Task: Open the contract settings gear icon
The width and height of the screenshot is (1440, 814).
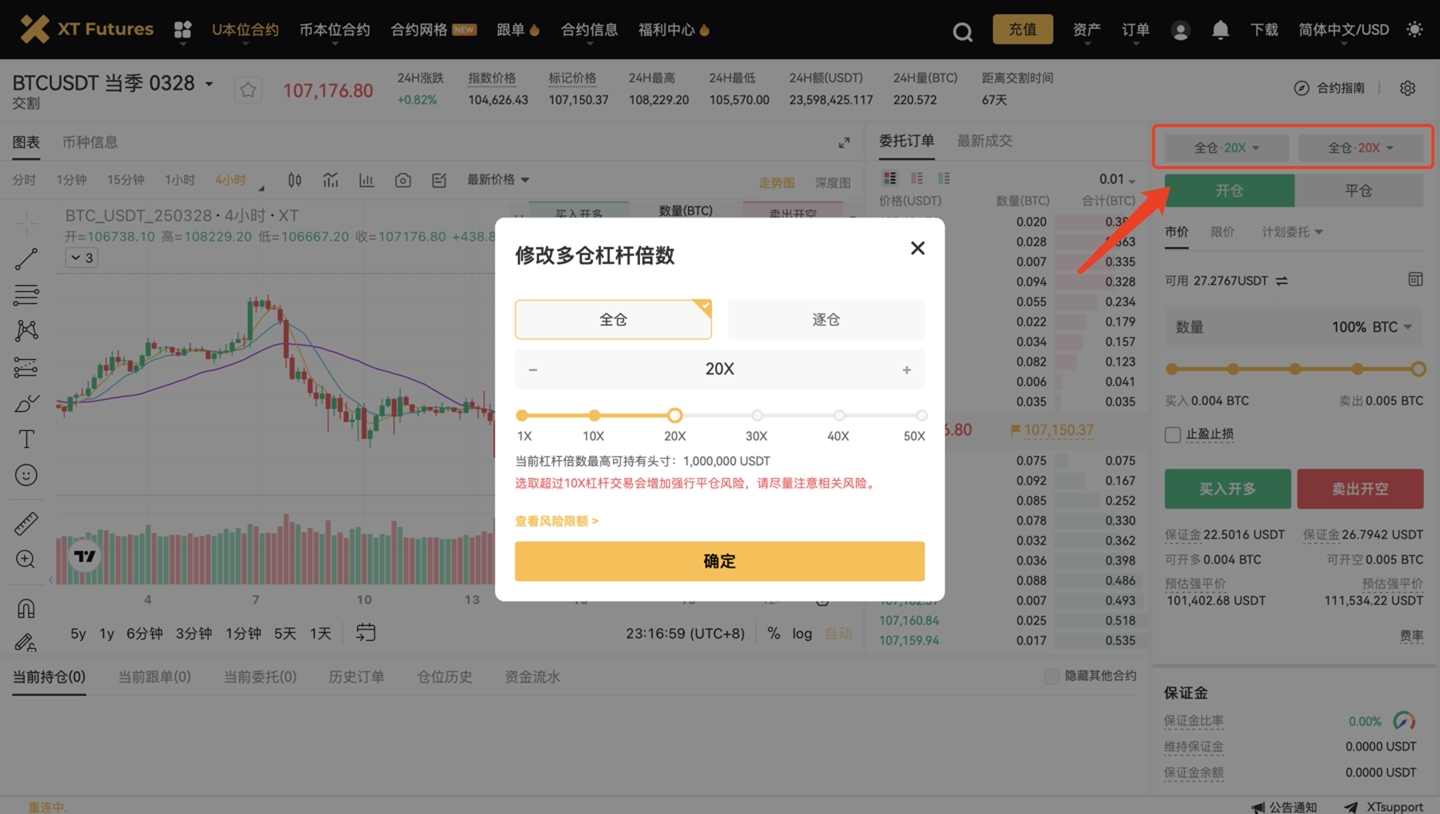Action: tap(1407, 88)
